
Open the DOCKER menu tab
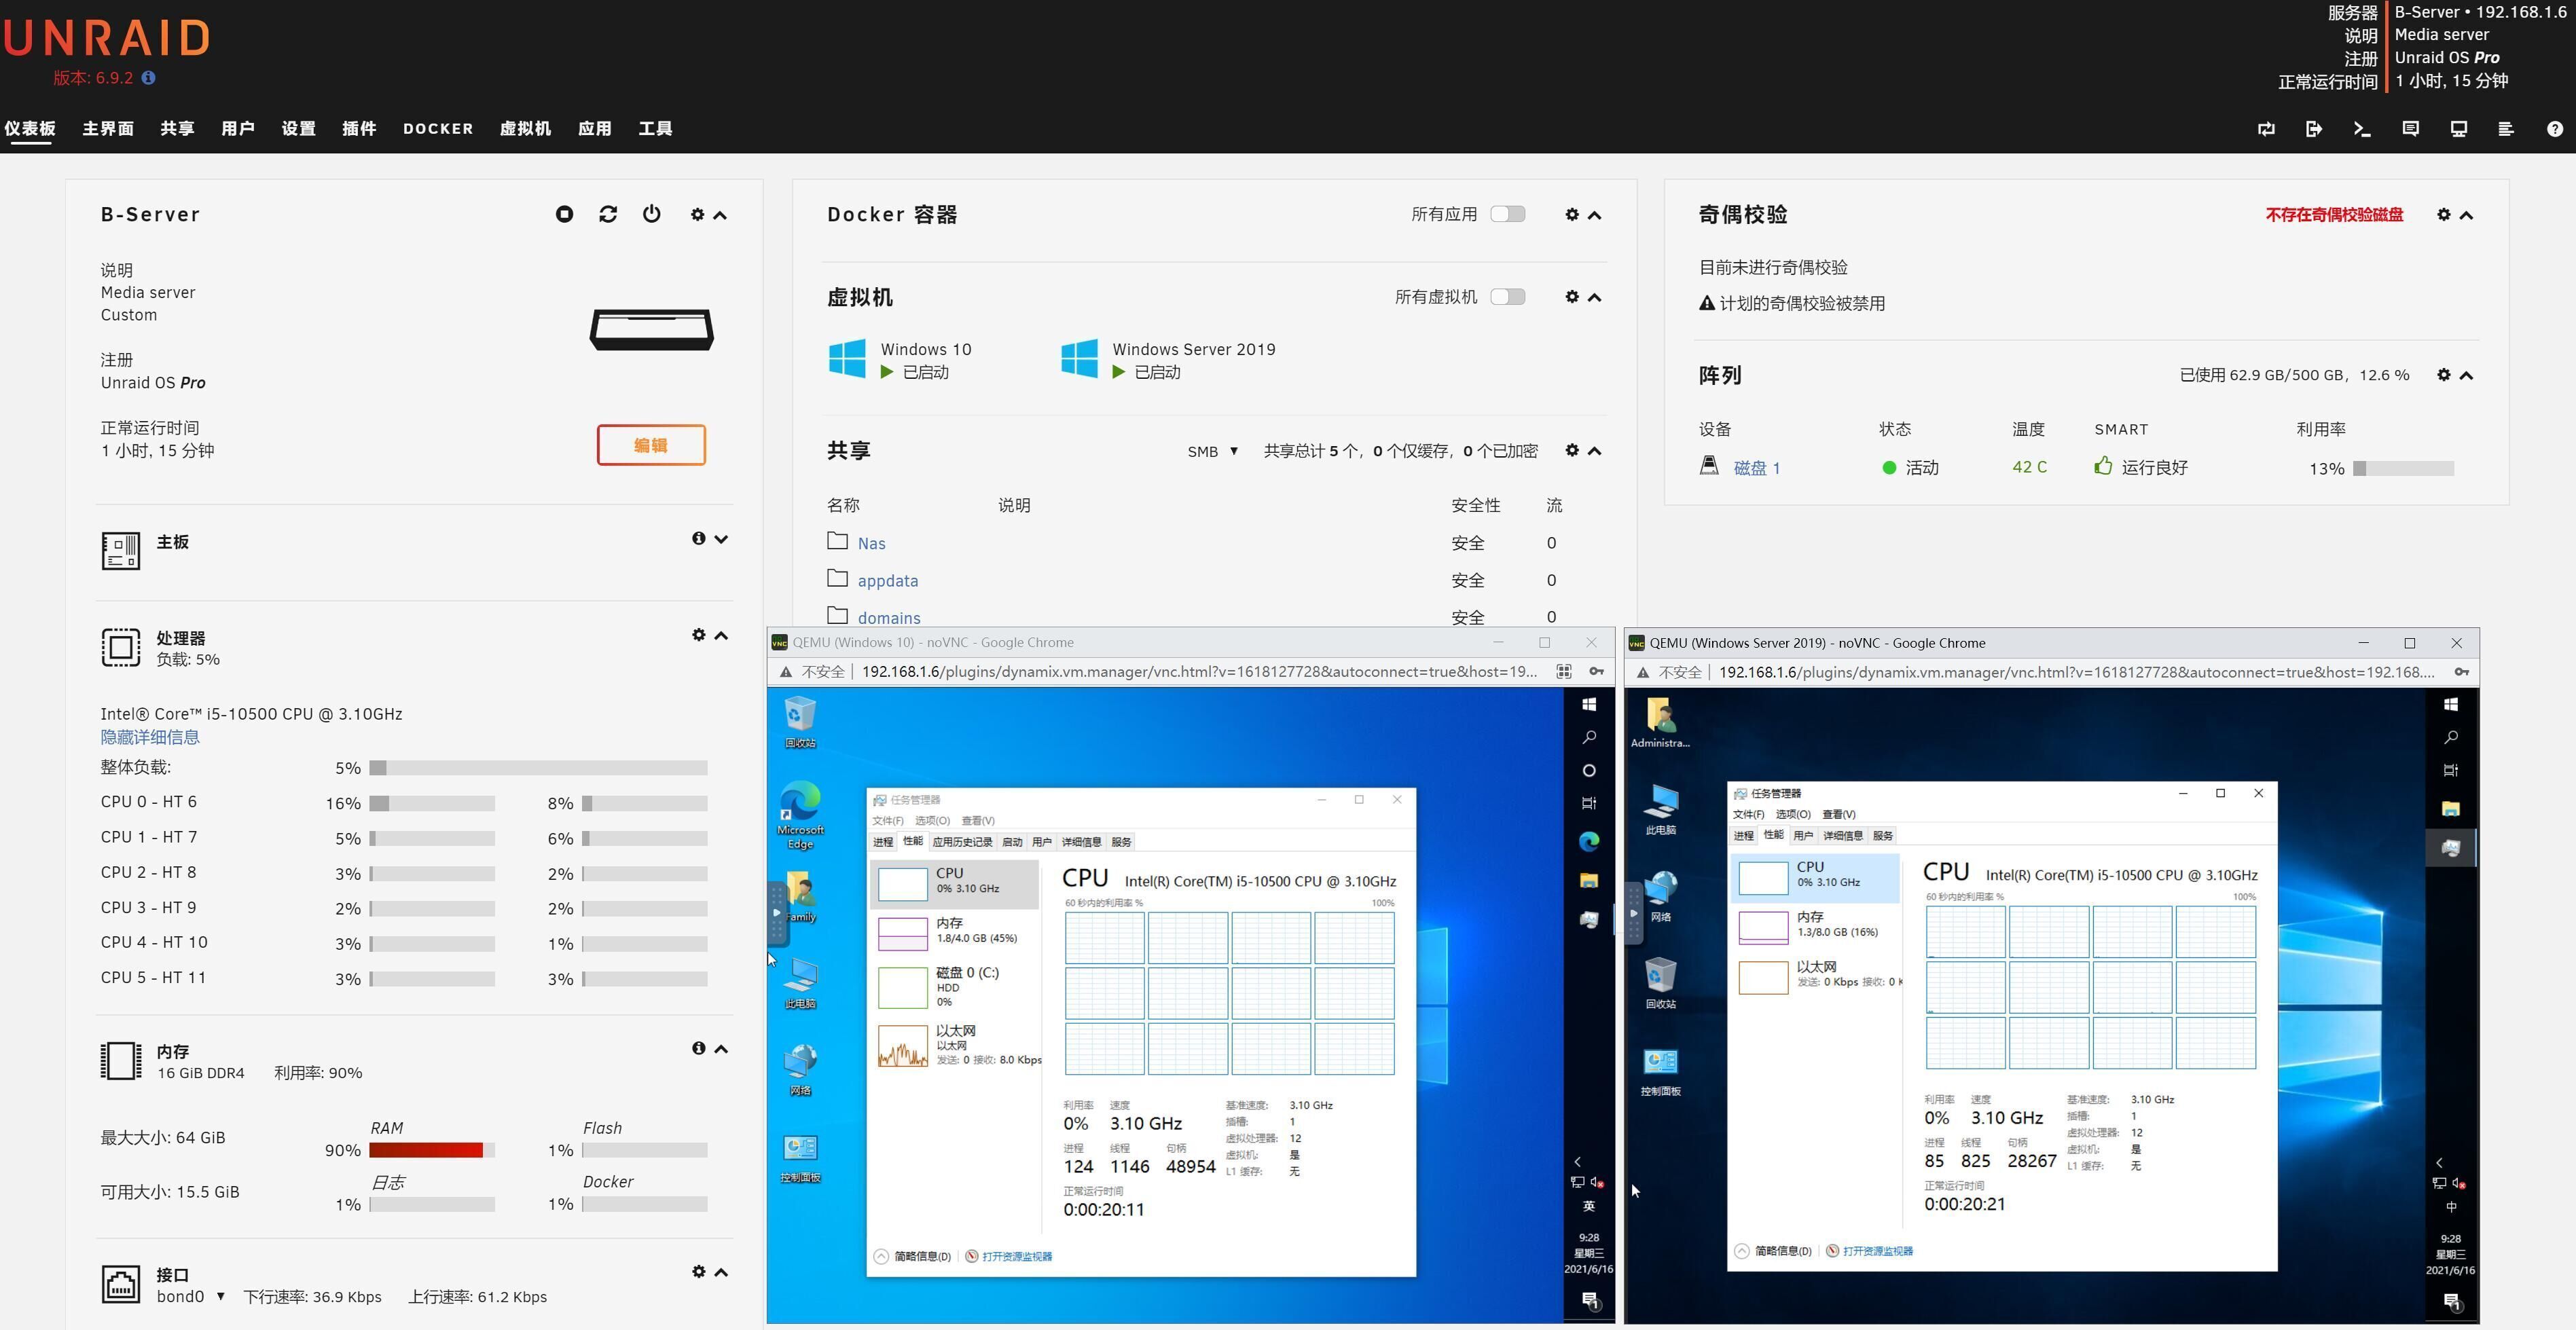pos(438,129)
